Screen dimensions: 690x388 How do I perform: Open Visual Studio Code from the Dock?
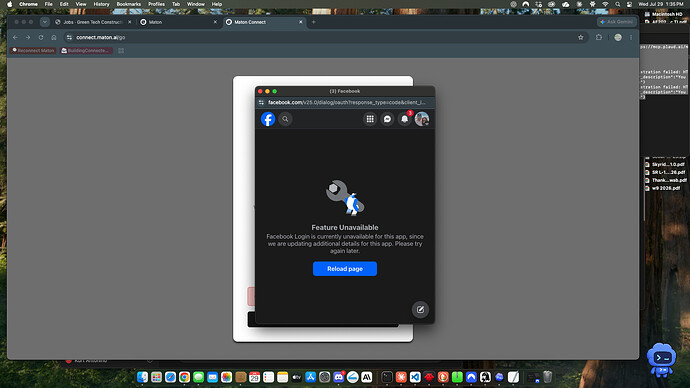415,377
